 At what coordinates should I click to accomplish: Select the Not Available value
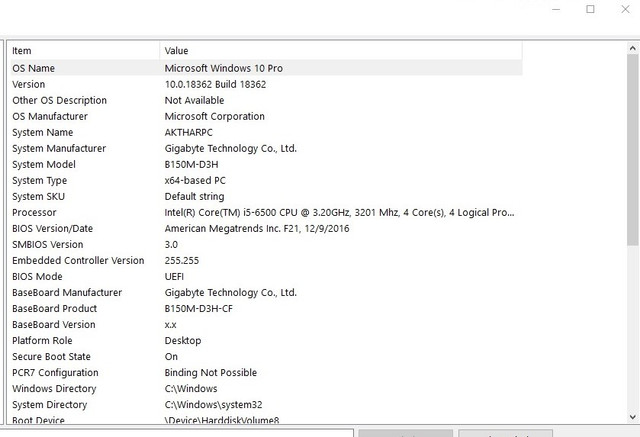194,100
